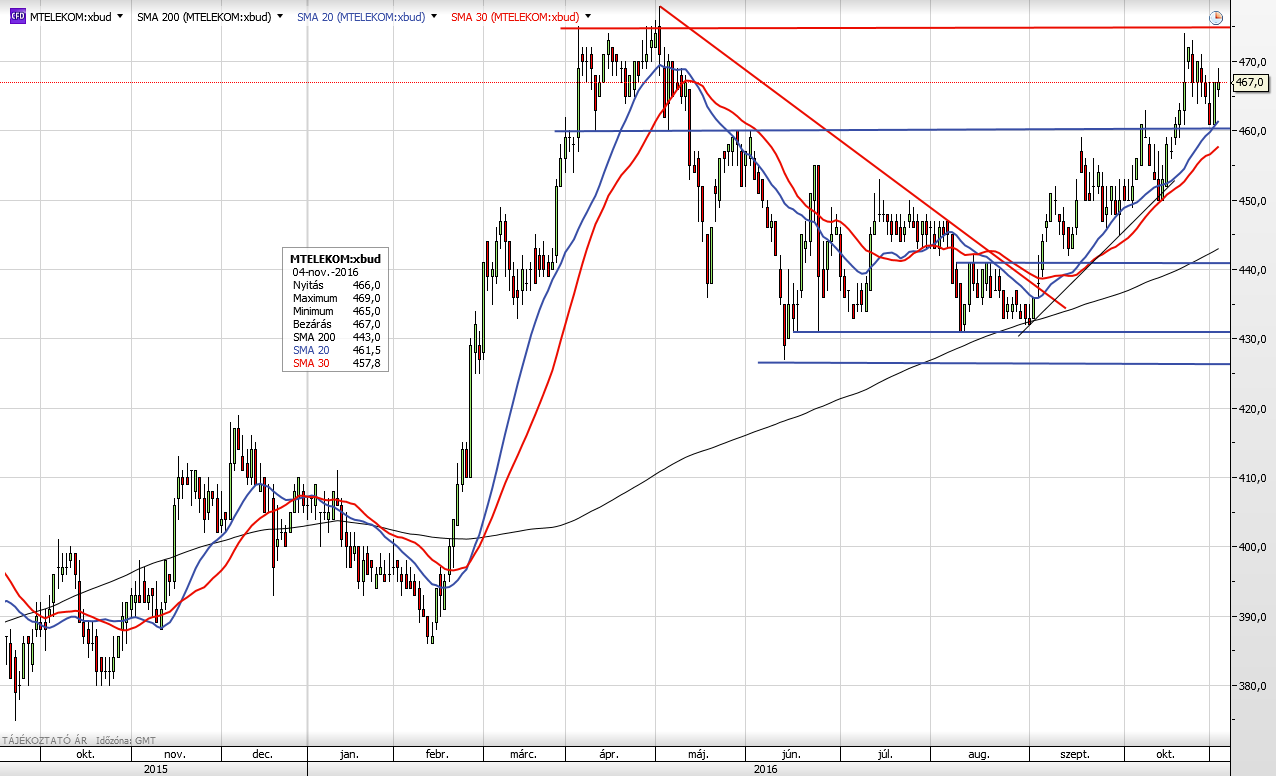Click the Időzóna: GMT timezone text
Screen dimensions: 1276x776
point(128,740)
